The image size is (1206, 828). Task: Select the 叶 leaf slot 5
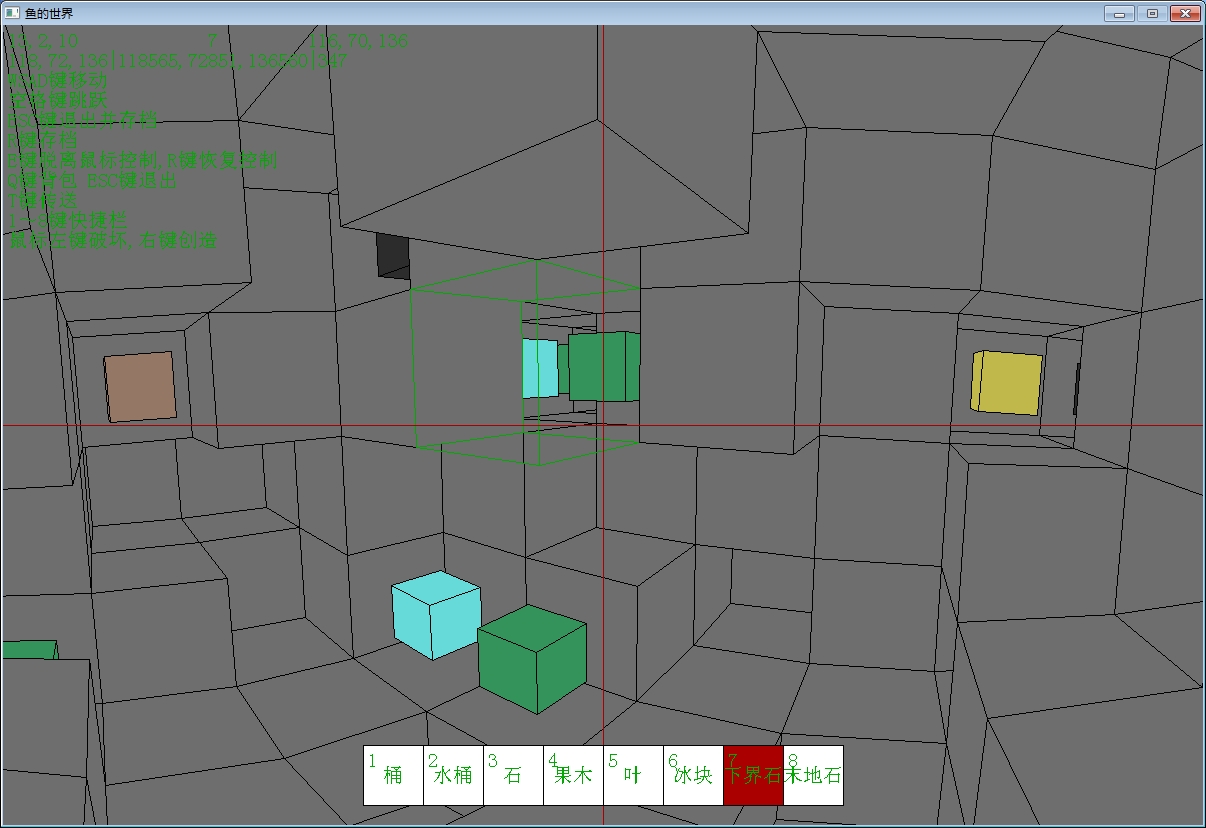click(x=633, y=775)
